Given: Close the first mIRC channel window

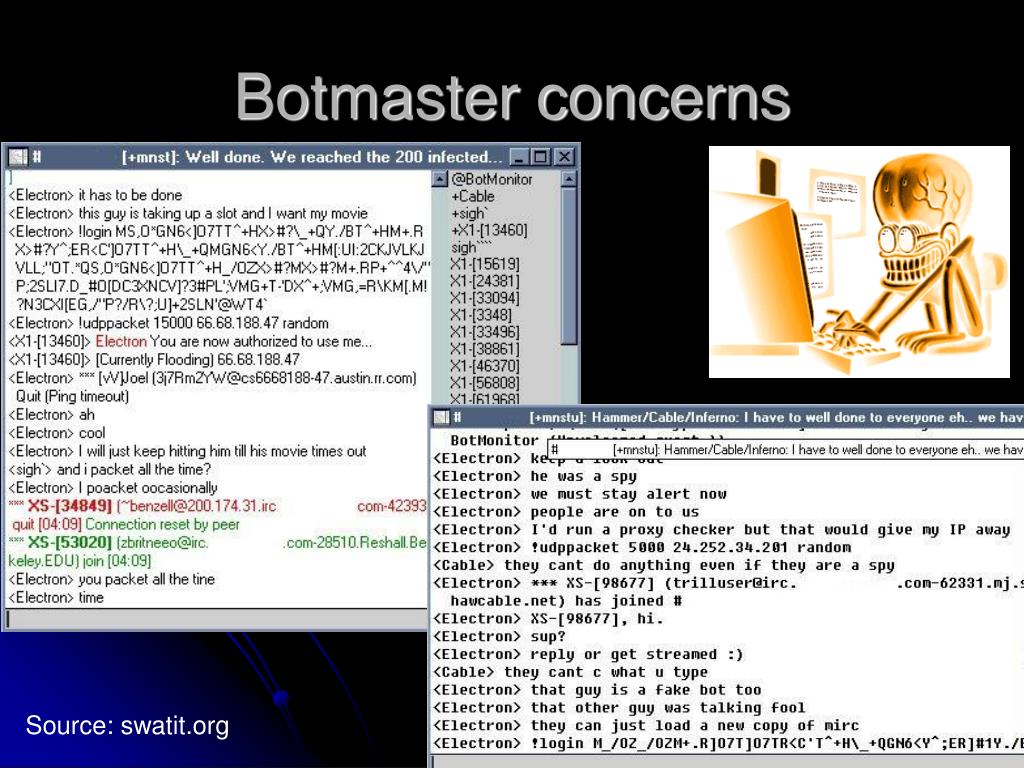Looking at the screenshot, I should [564, 157].
